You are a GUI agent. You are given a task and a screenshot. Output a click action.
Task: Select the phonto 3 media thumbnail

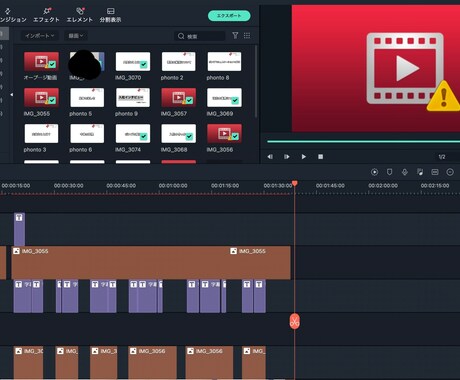41,133
